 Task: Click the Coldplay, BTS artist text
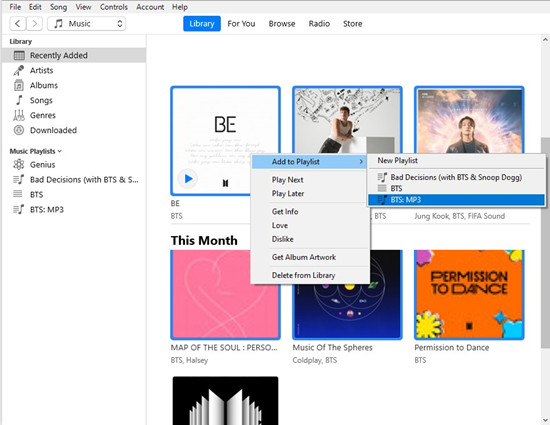click(x=315, y=360)
